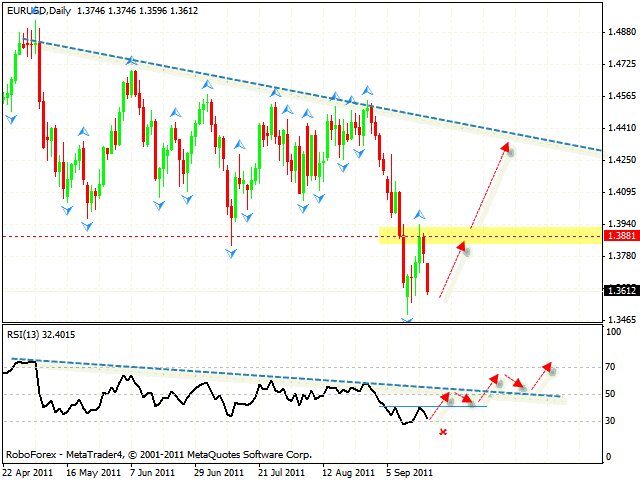Click the EURUSD,Daily chart title
Screen dimensions: 640x480
click(x=38, y=7)
